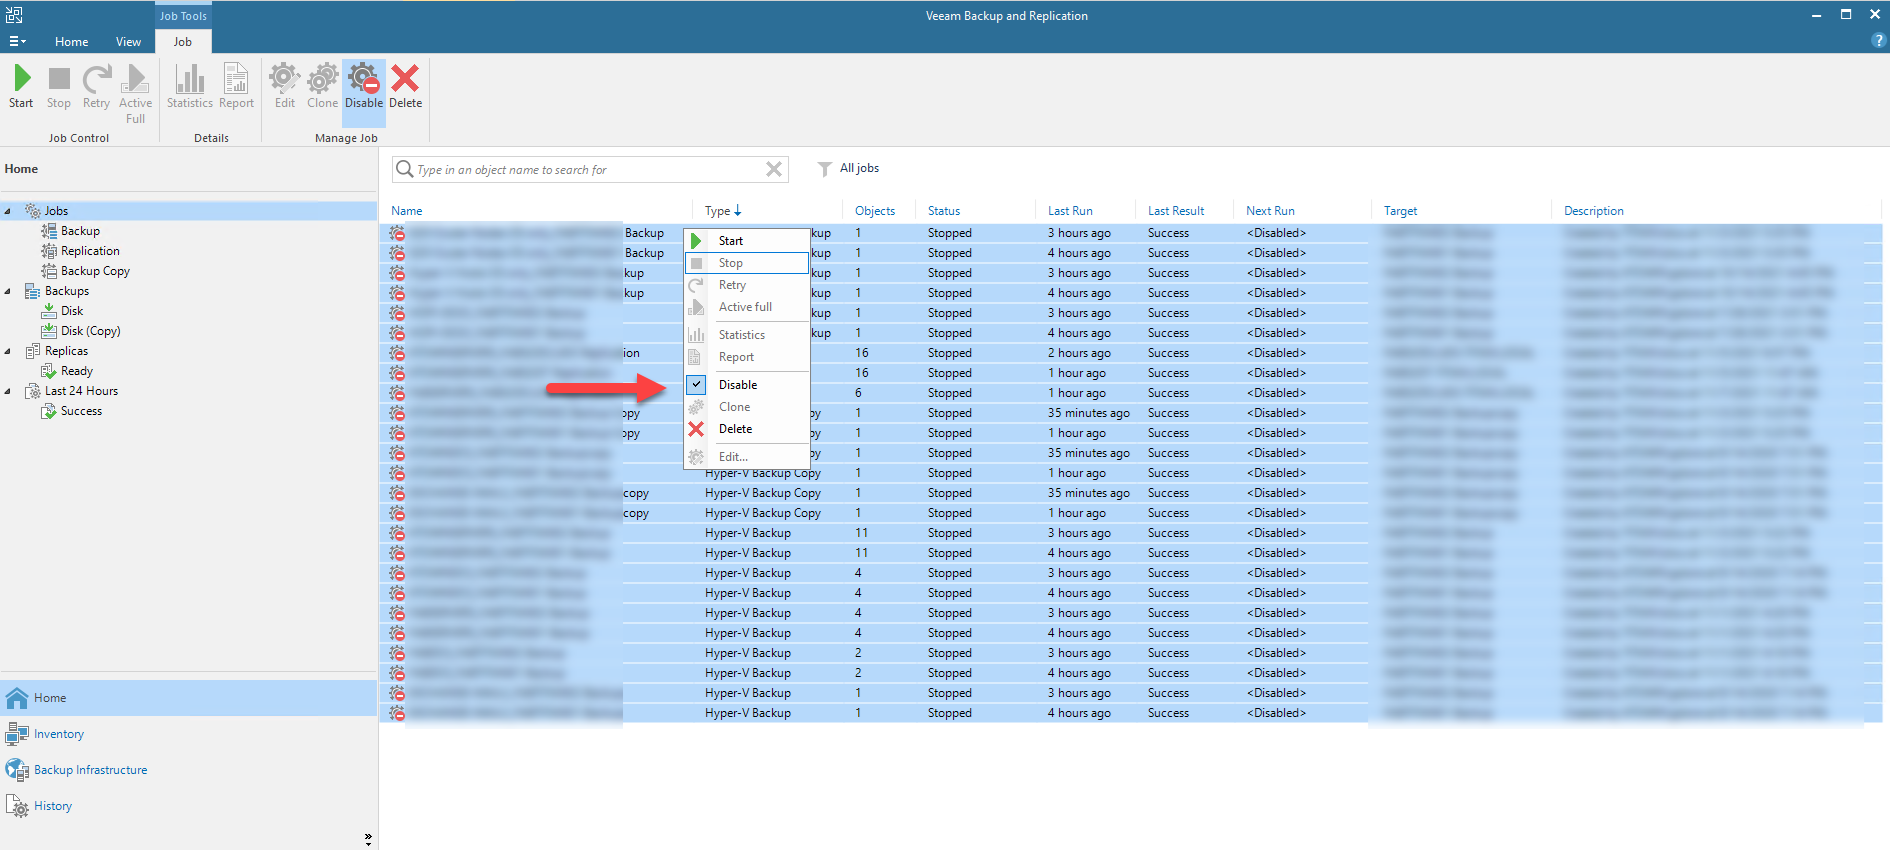The width and height of the screenshot is (1890, 850).
Task: Choose Start in the context menu
Action: pyautogui.click(x=747, y=241)
